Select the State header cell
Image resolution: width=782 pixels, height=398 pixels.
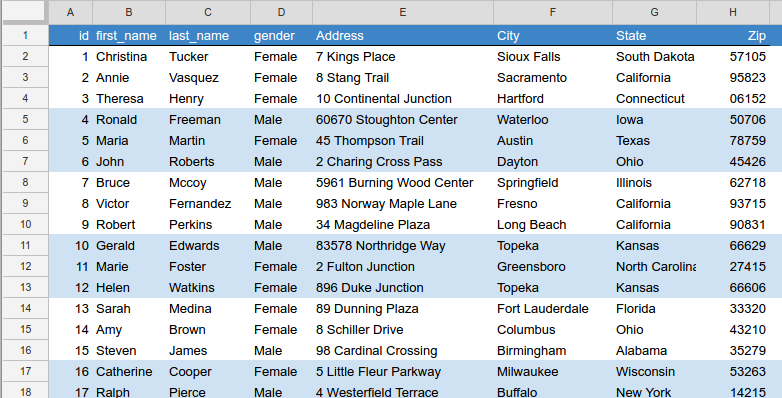(x=654, y=35)
